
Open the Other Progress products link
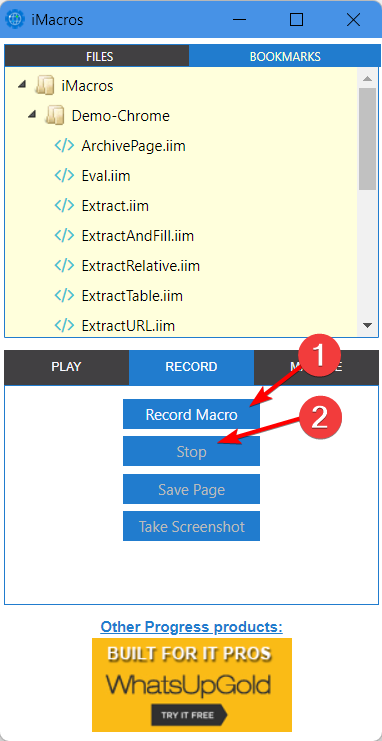tap(191, 627)
